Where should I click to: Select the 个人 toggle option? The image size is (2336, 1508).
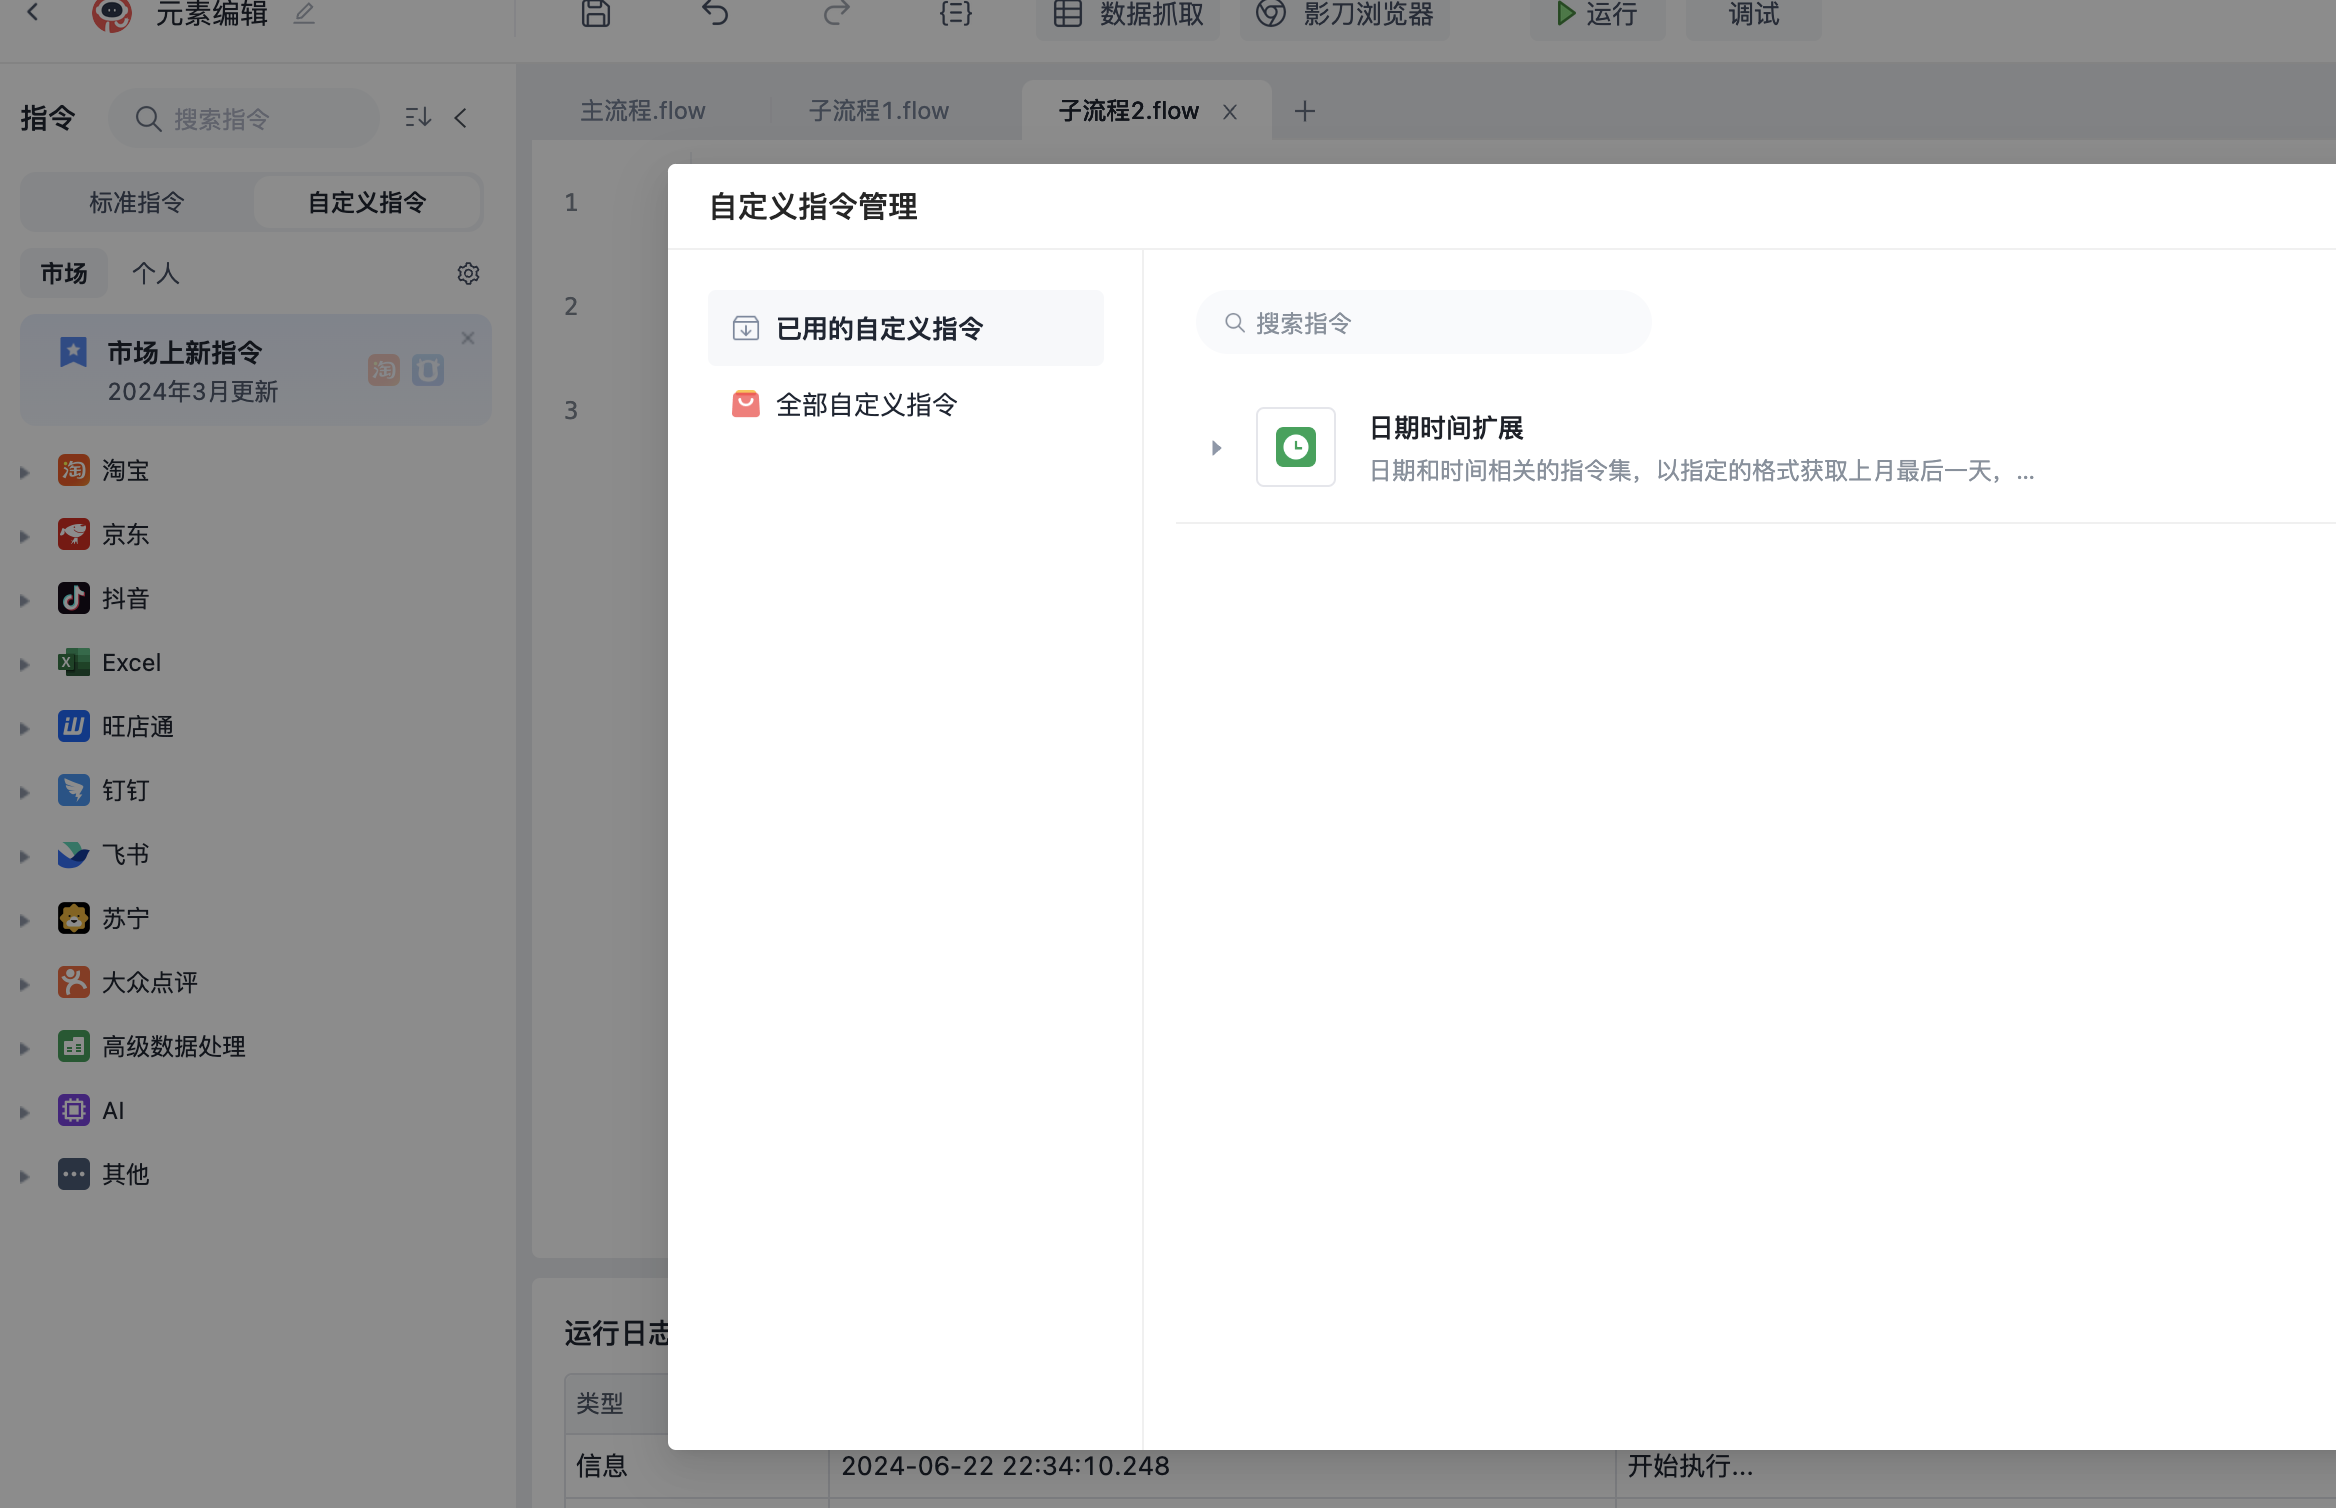[x=156, y=273]
